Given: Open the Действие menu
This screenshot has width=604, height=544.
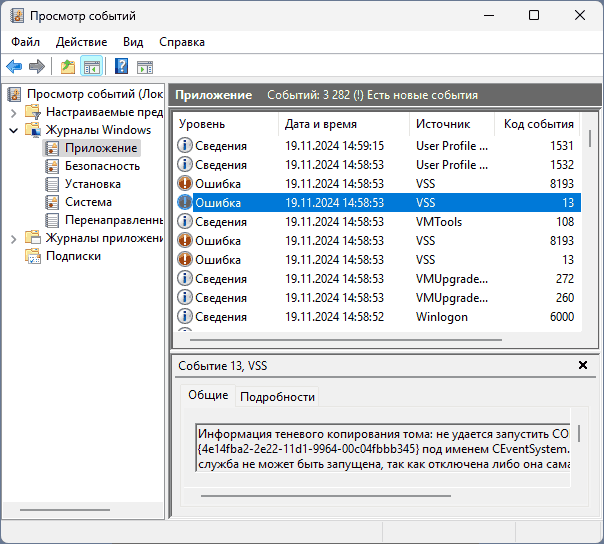Looking at the screenshot, I should point(81,42).
